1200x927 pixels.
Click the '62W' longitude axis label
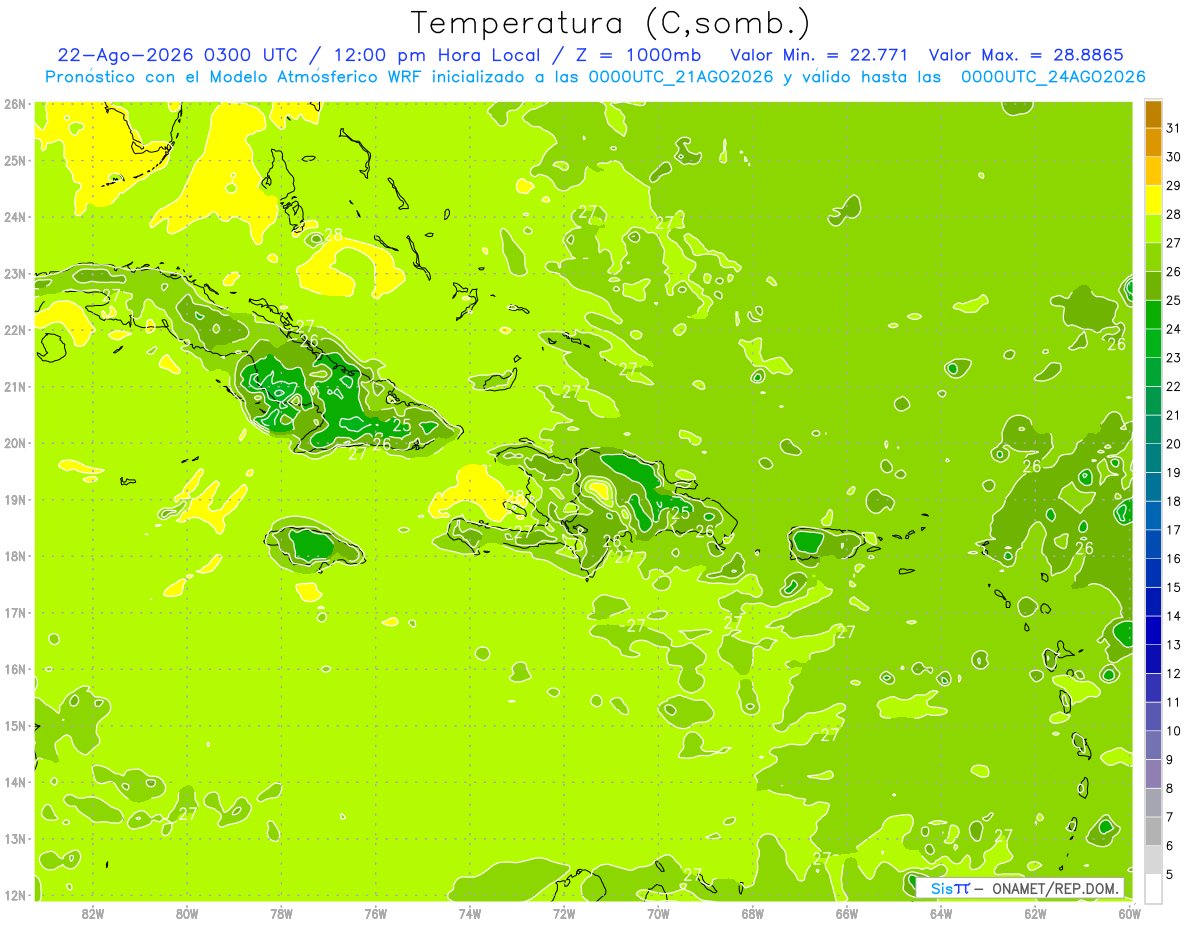1035,913
